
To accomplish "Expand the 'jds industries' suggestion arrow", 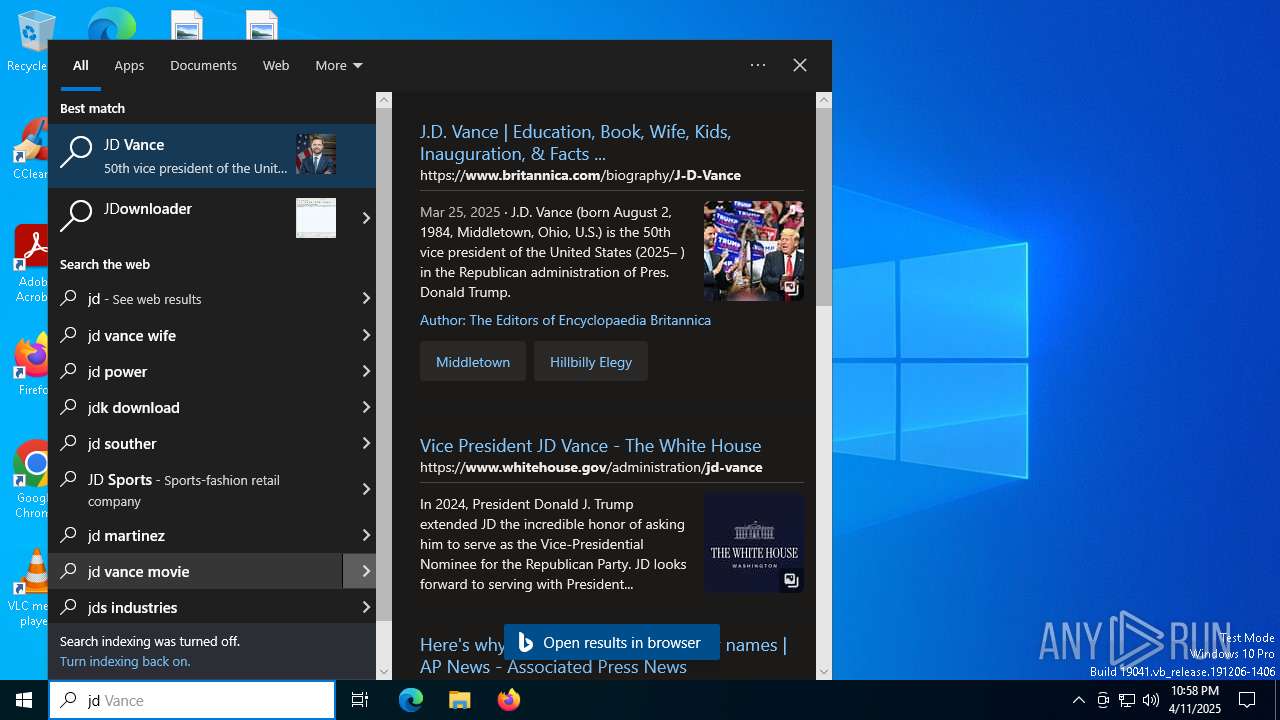I will tap(365, 607).
